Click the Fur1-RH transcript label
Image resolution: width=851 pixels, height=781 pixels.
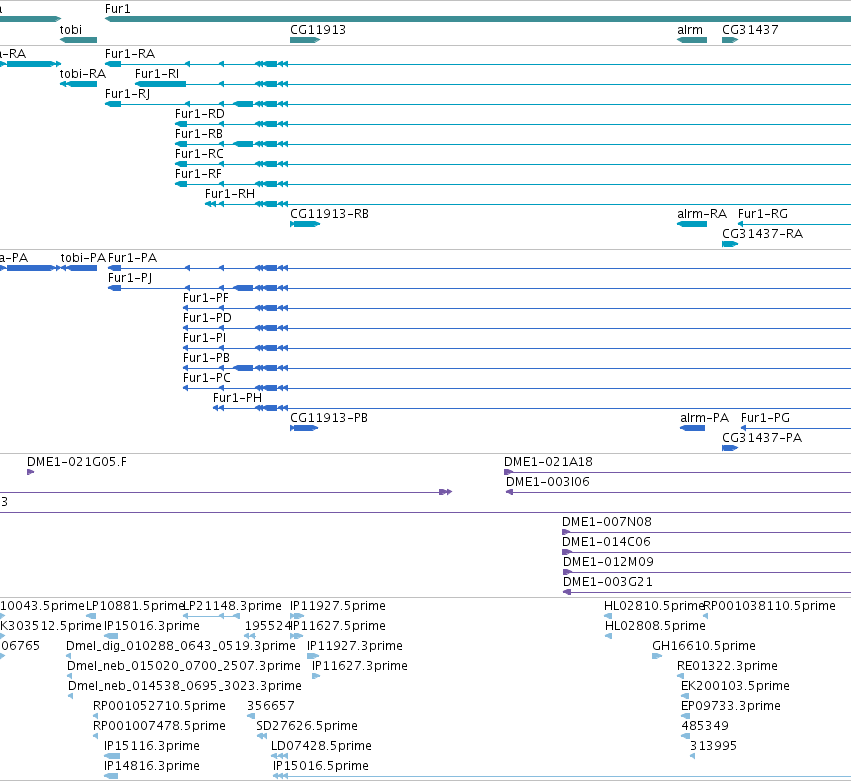[x=230, y=194]
